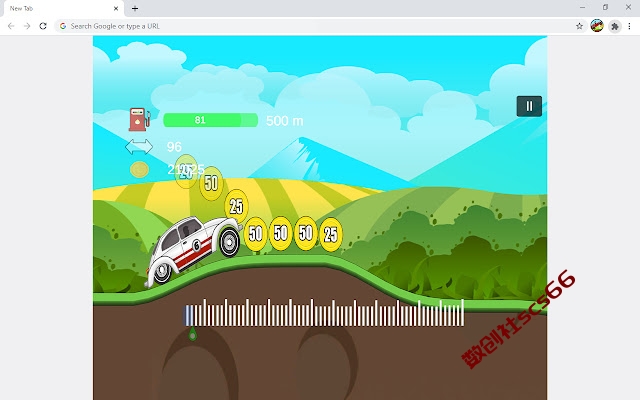Image resolution: width=640 pixels, height=400 pixels.
Task: Click the 500 m distance readout
Action: (284, 121)
